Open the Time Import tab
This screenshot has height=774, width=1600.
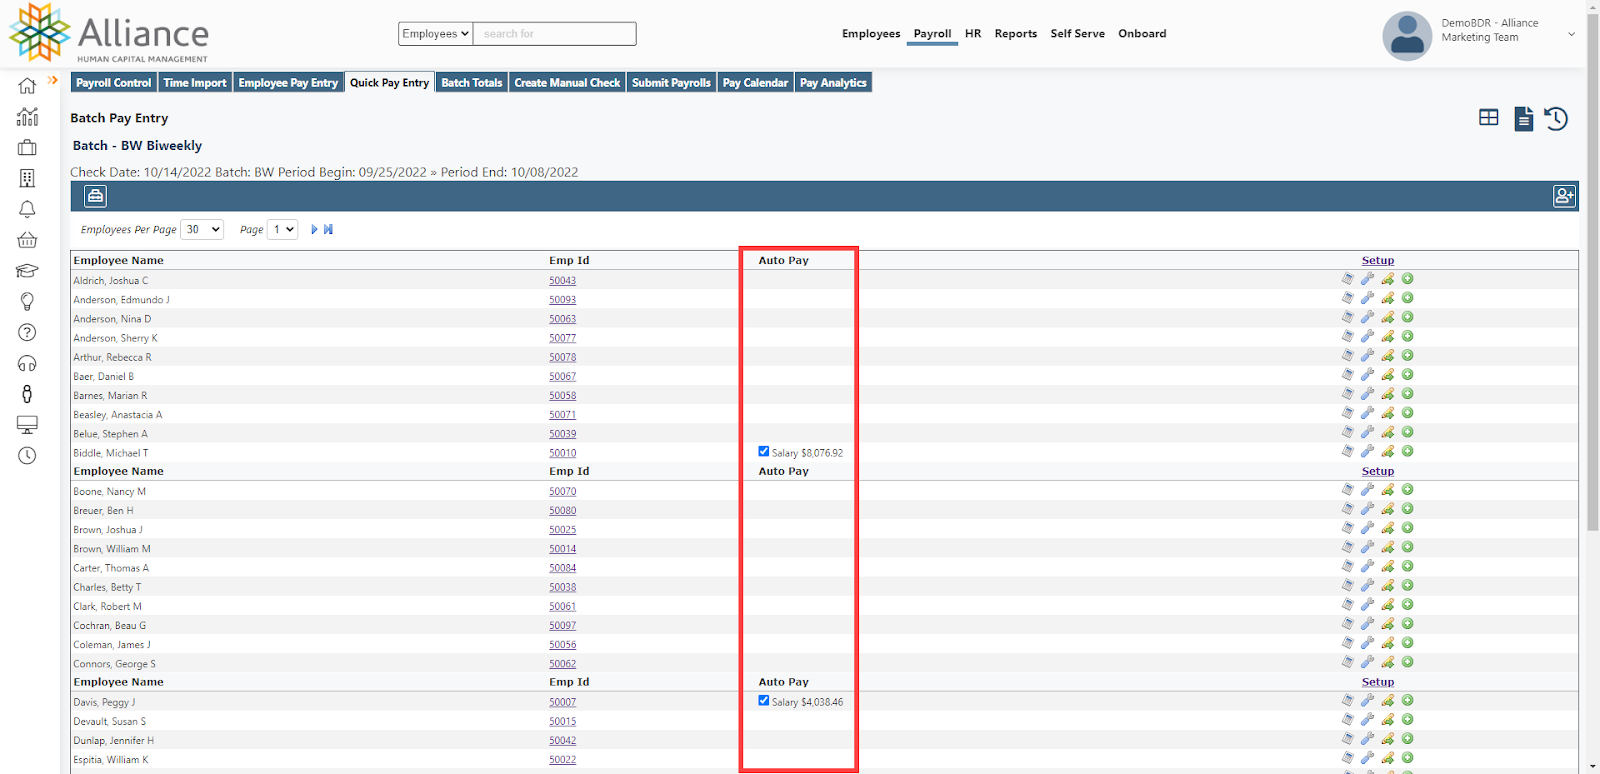point(195,83)
